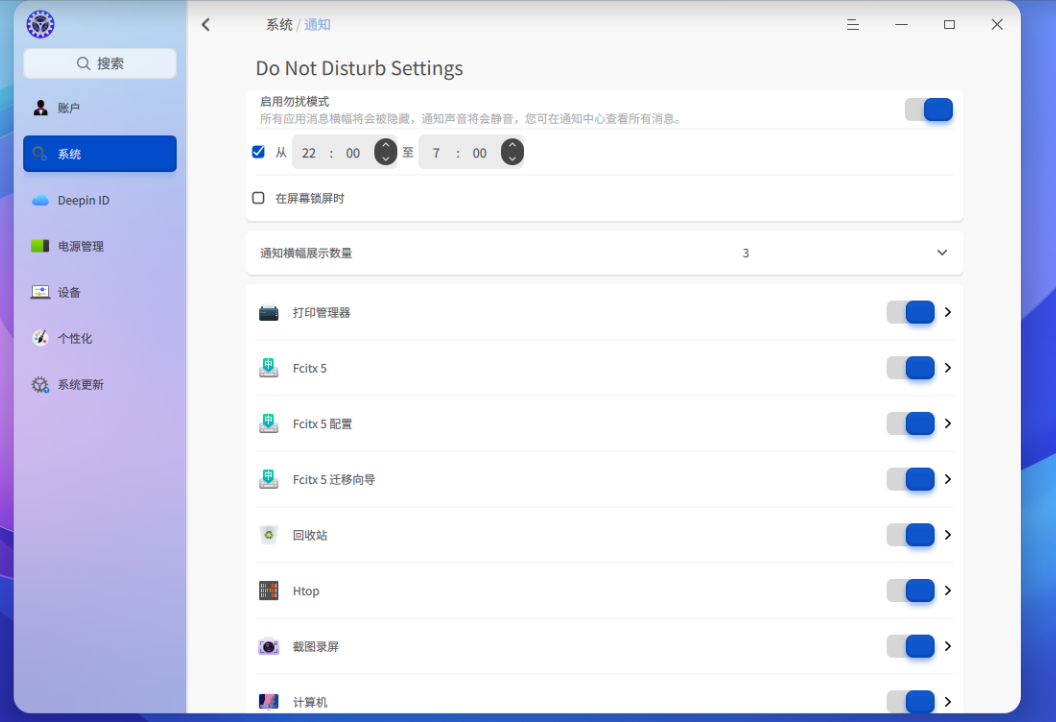Open the title bar hamburger menu
This screenshot has height=722, width=1056.
[853, 25]
